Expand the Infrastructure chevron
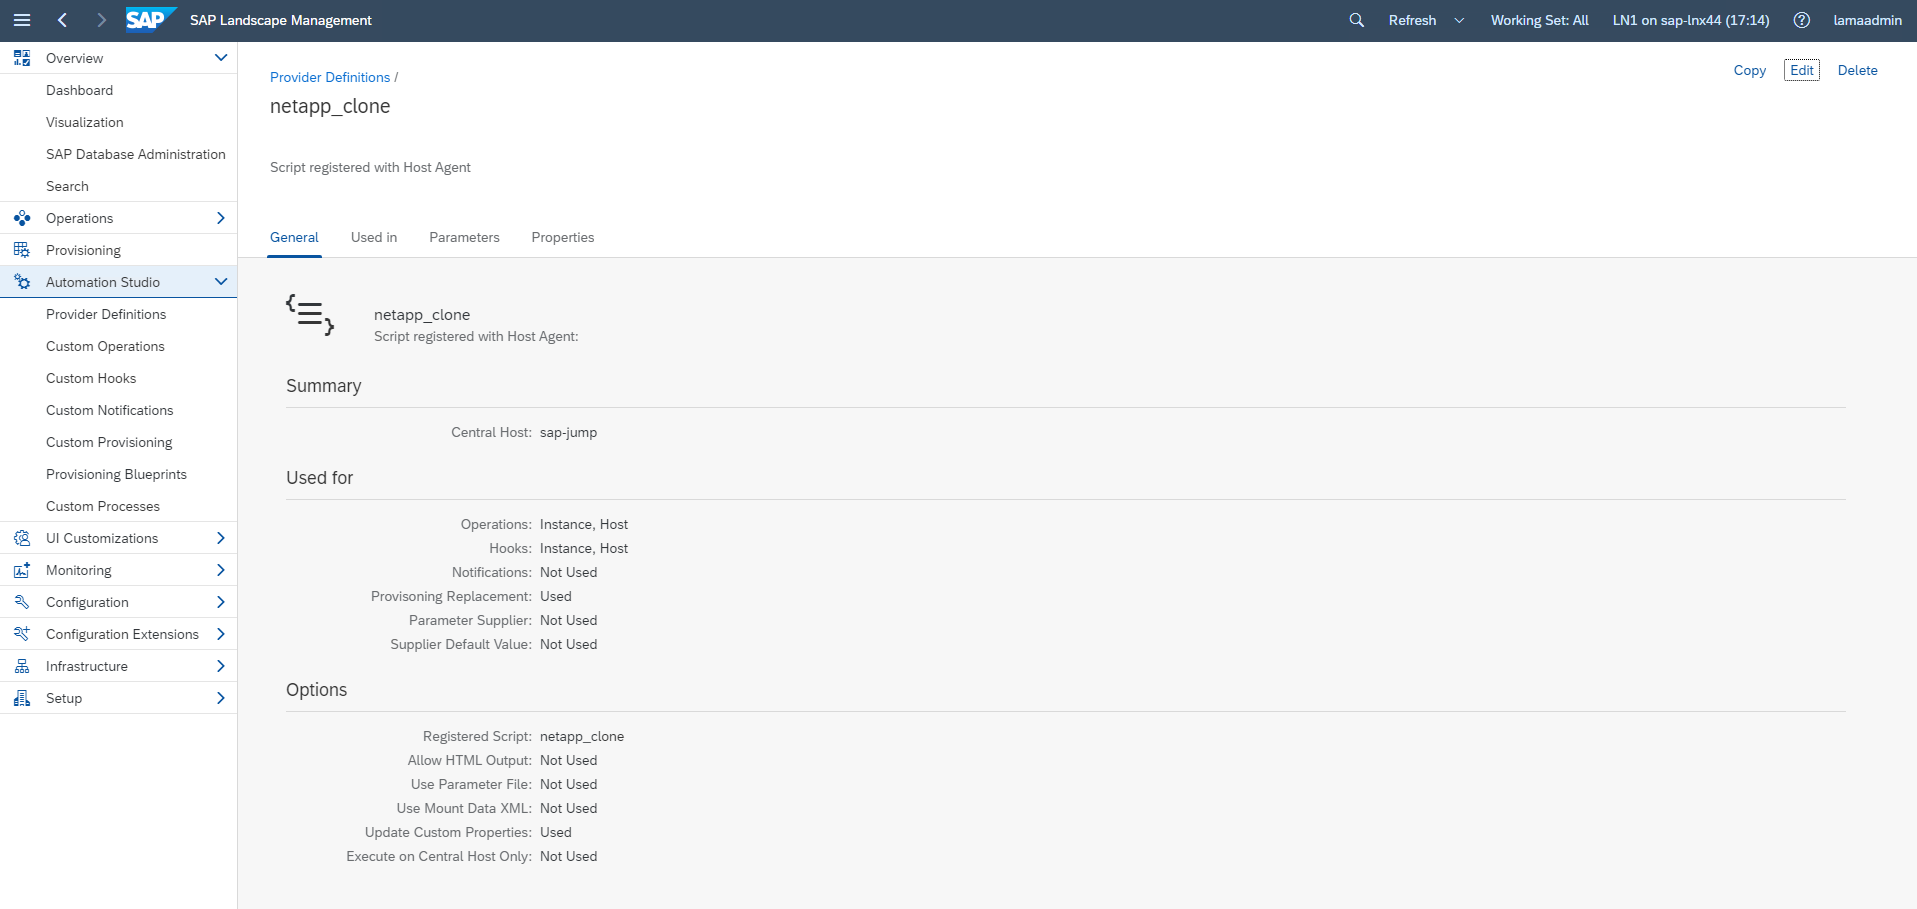The height and width of the screenshot is (909, 1917). (221, 666)
